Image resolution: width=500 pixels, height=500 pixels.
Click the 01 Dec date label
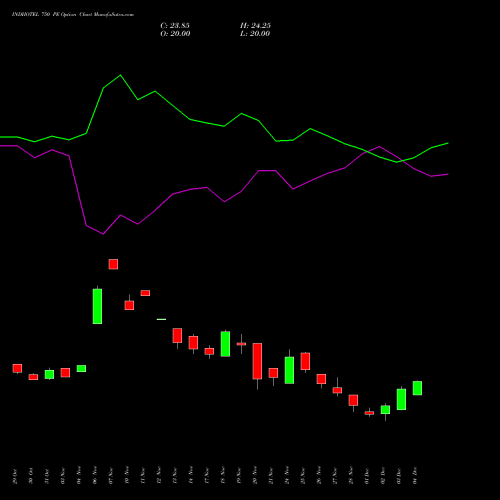pos(367,476)
